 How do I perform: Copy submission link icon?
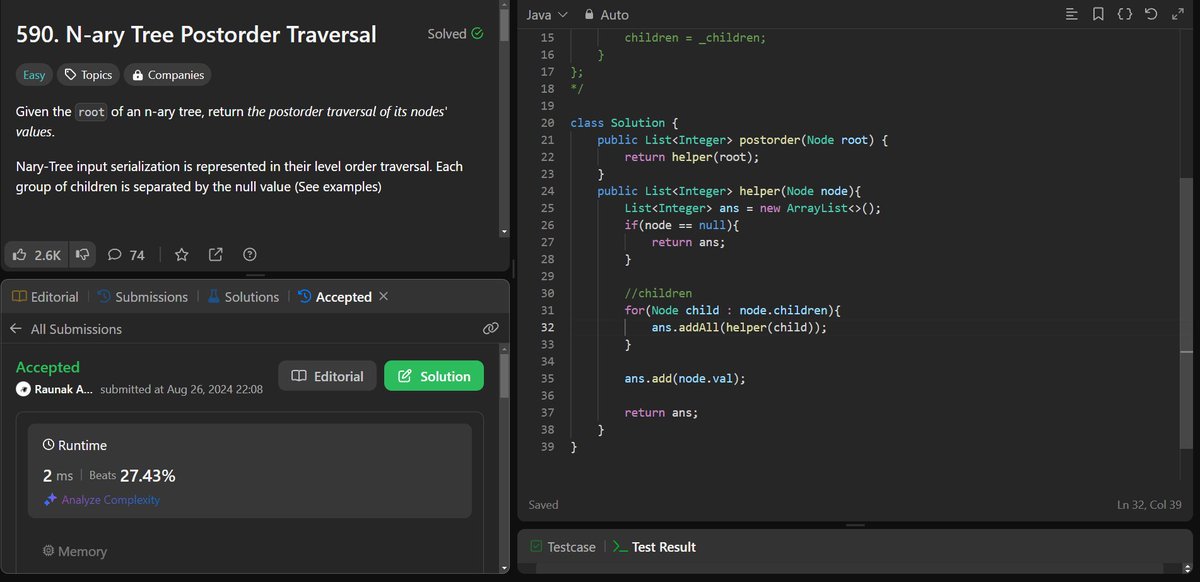[490, 328]
